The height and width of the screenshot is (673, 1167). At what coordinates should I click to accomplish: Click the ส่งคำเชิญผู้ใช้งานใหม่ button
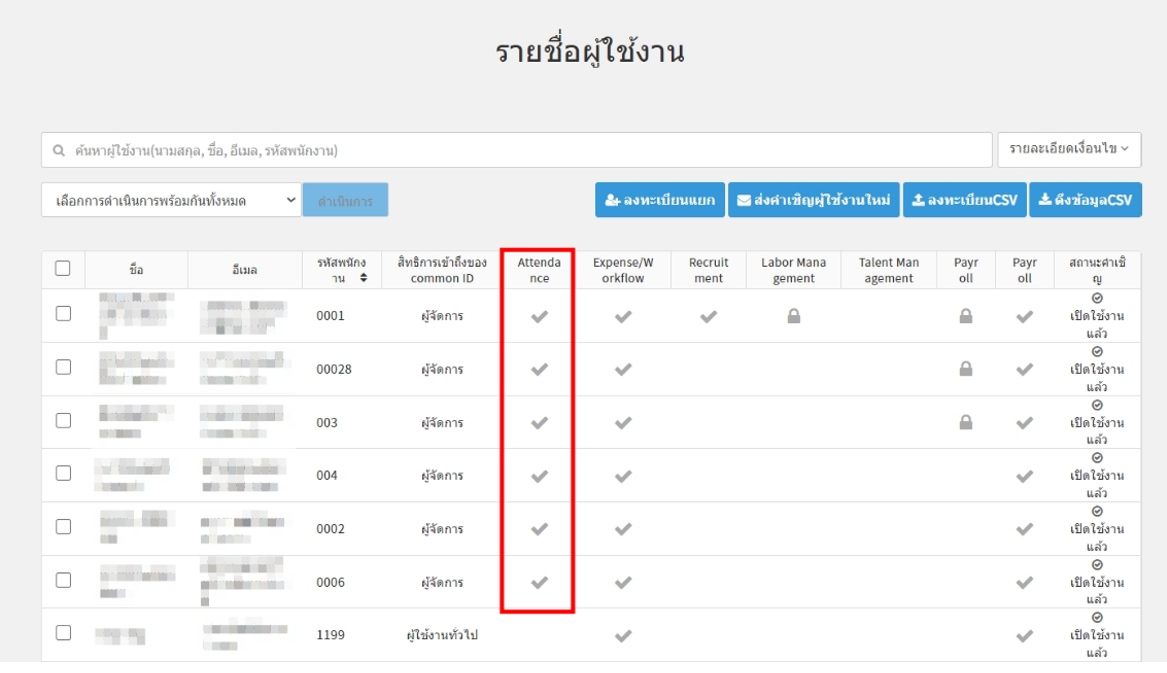click(813, 200)
